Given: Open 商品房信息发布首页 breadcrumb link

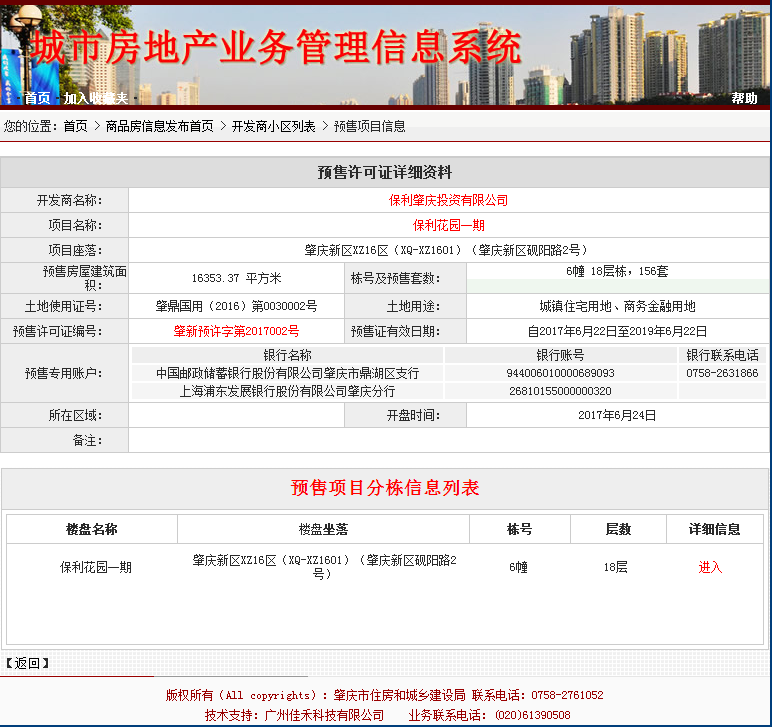Looking at the screenshot, I should (x=159, y=126).
